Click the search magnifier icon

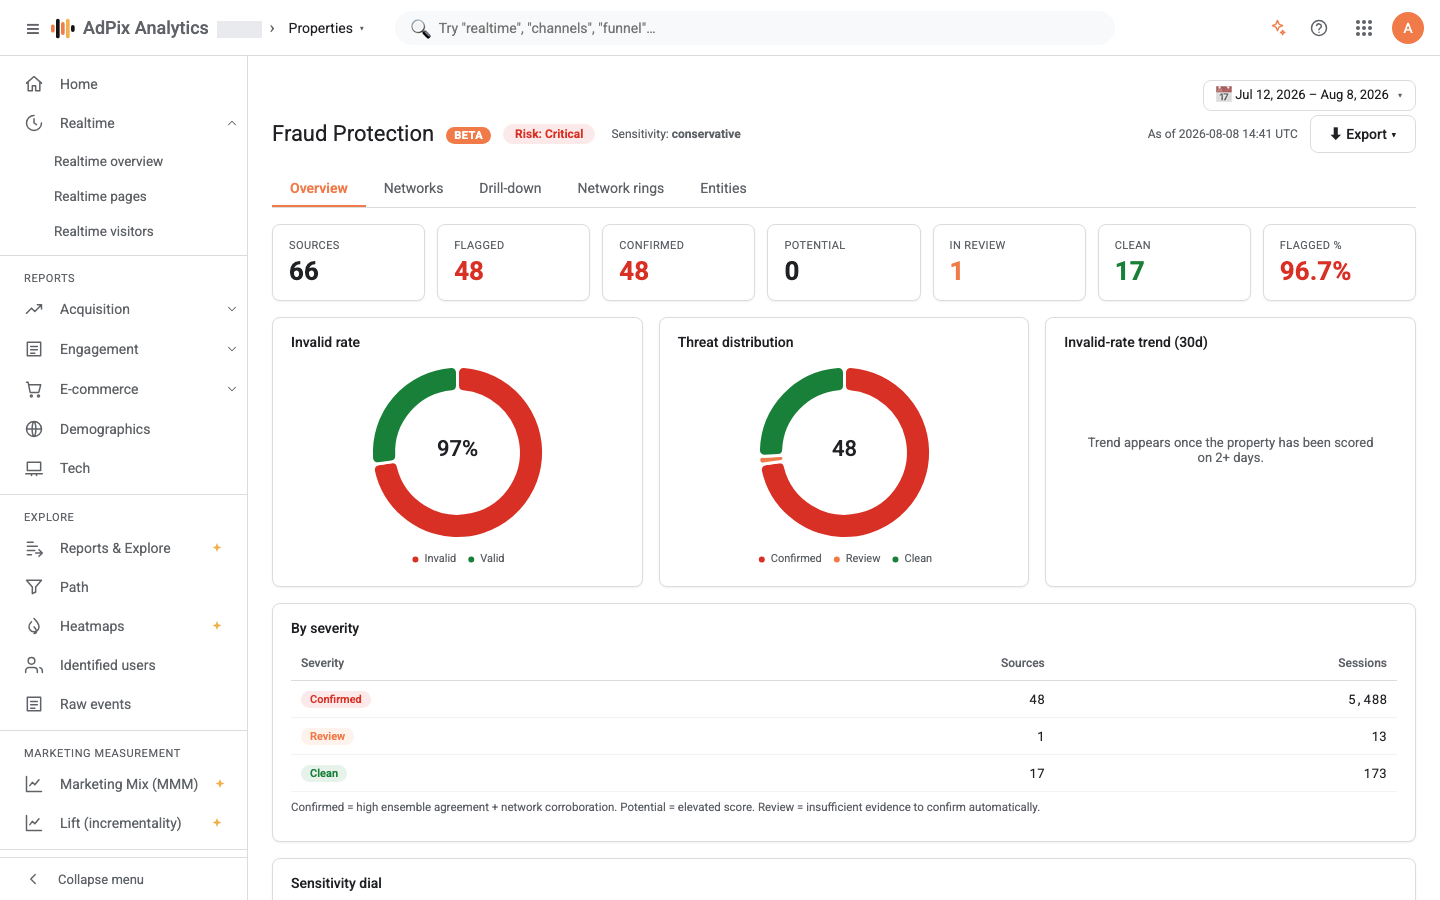point(421,28)
